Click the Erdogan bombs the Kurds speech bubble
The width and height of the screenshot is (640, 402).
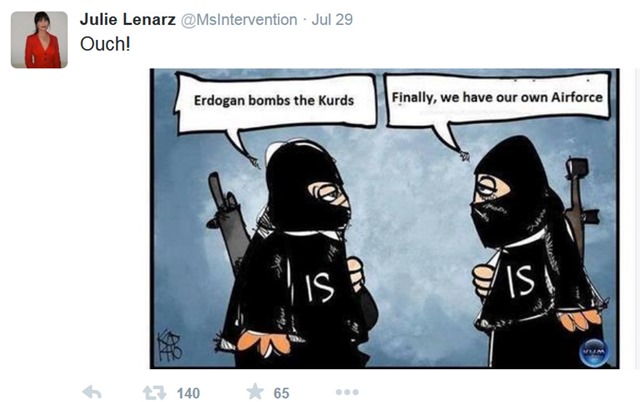click(275, 106)
